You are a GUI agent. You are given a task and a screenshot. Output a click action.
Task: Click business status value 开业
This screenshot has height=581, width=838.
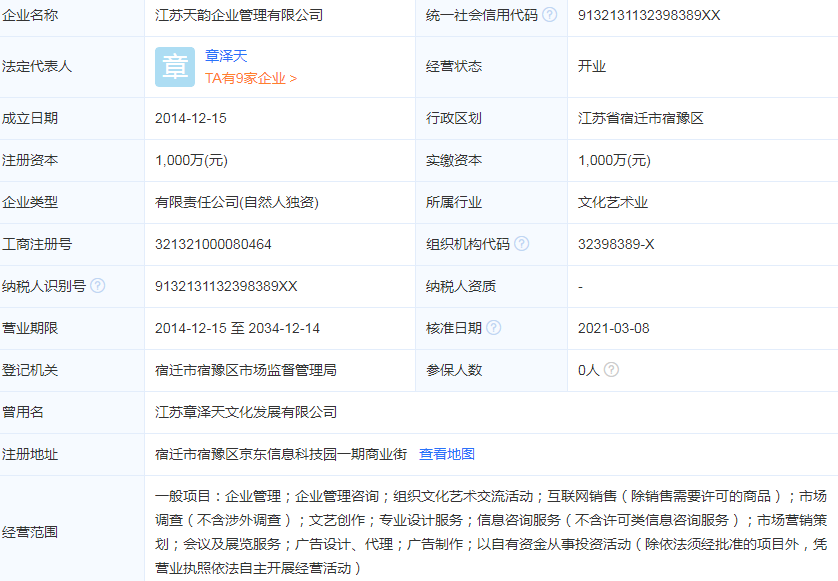click(x=592, y=66)
